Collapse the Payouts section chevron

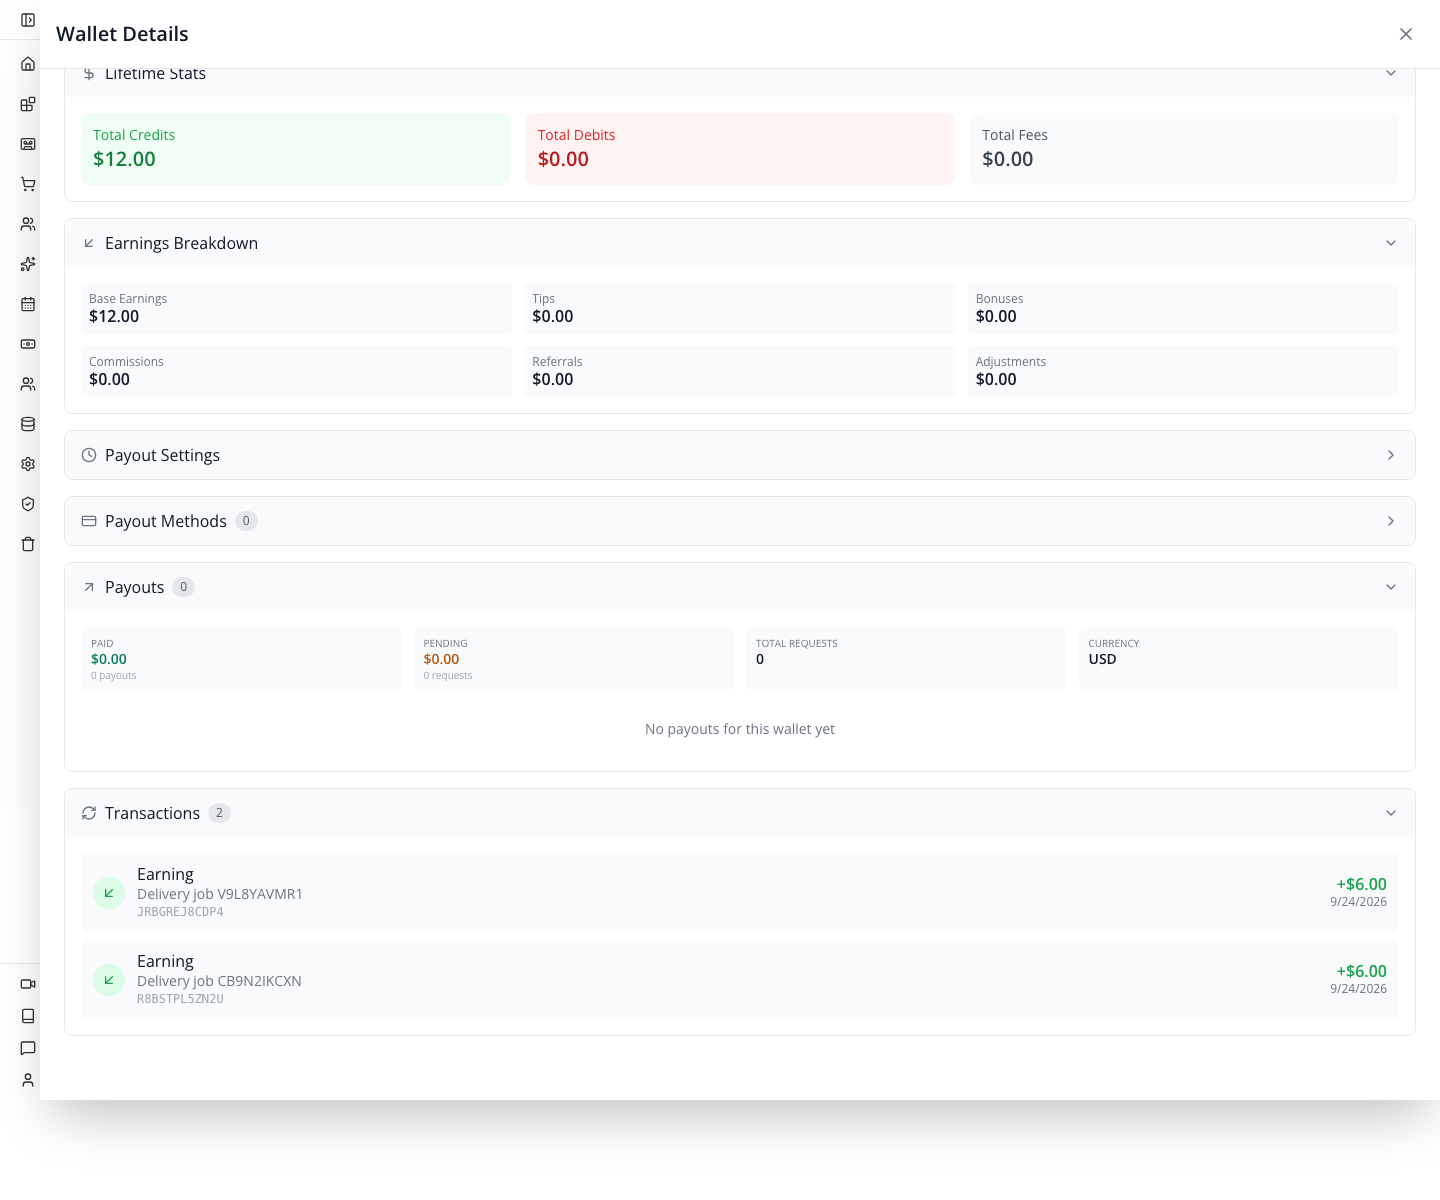[x=1391, y=587]
